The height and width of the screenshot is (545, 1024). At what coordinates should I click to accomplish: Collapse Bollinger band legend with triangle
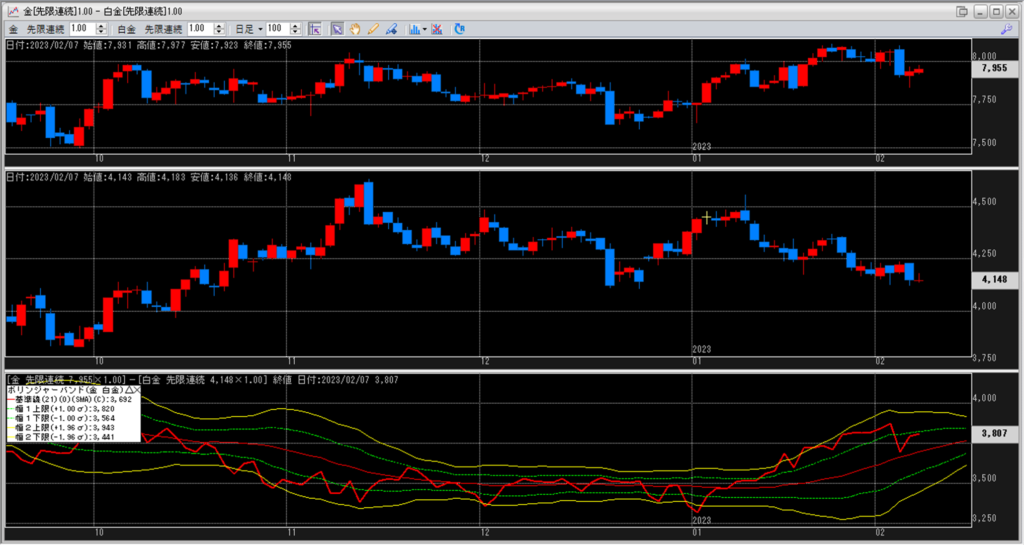127,390
